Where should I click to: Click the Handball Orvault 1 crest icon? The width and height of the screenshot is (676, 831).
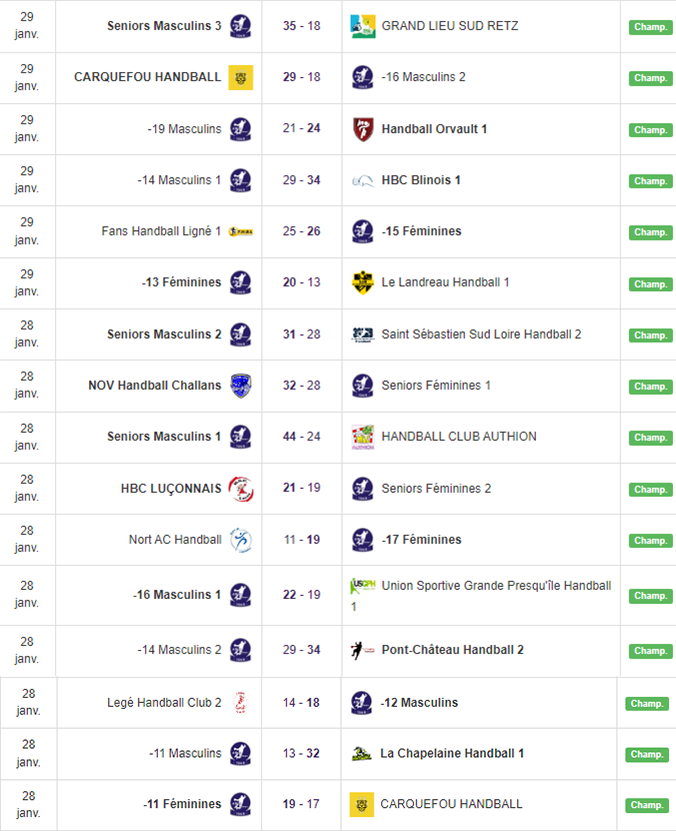click(x=362, y=129)
